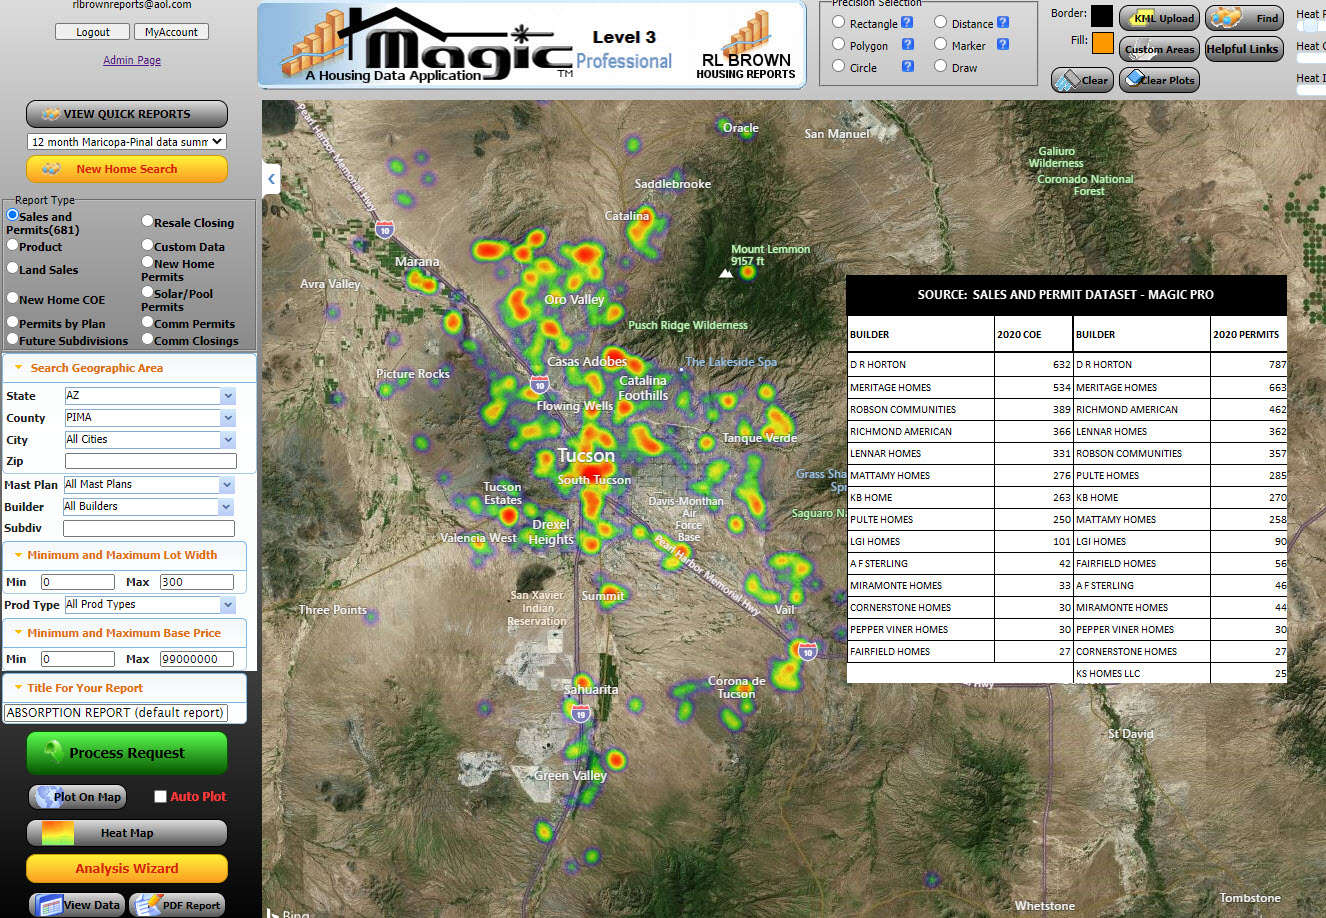Screen dimensions: 1326x918
Task: Click the lot width Max field
Action: point(197,582)
